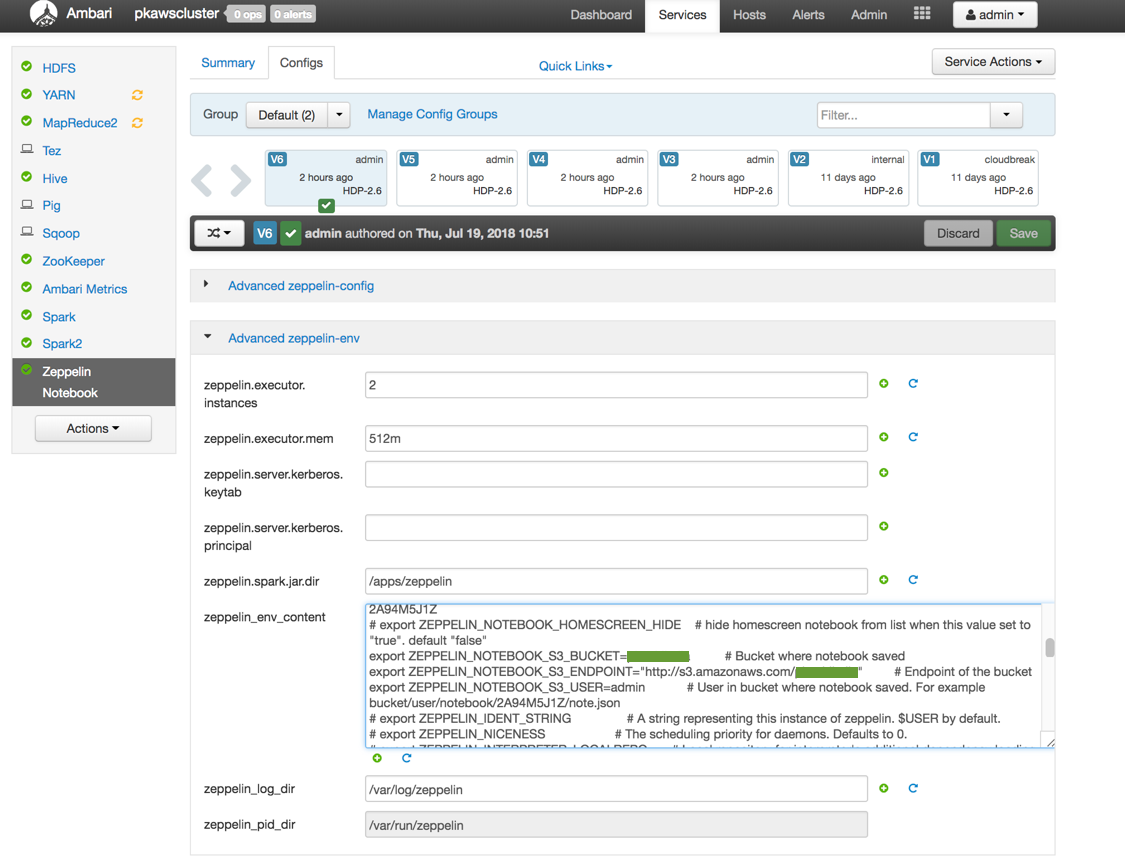Open the Group "Default (2)" dropdown
This screenshot has width=1125, height=866.
point(298,114)
